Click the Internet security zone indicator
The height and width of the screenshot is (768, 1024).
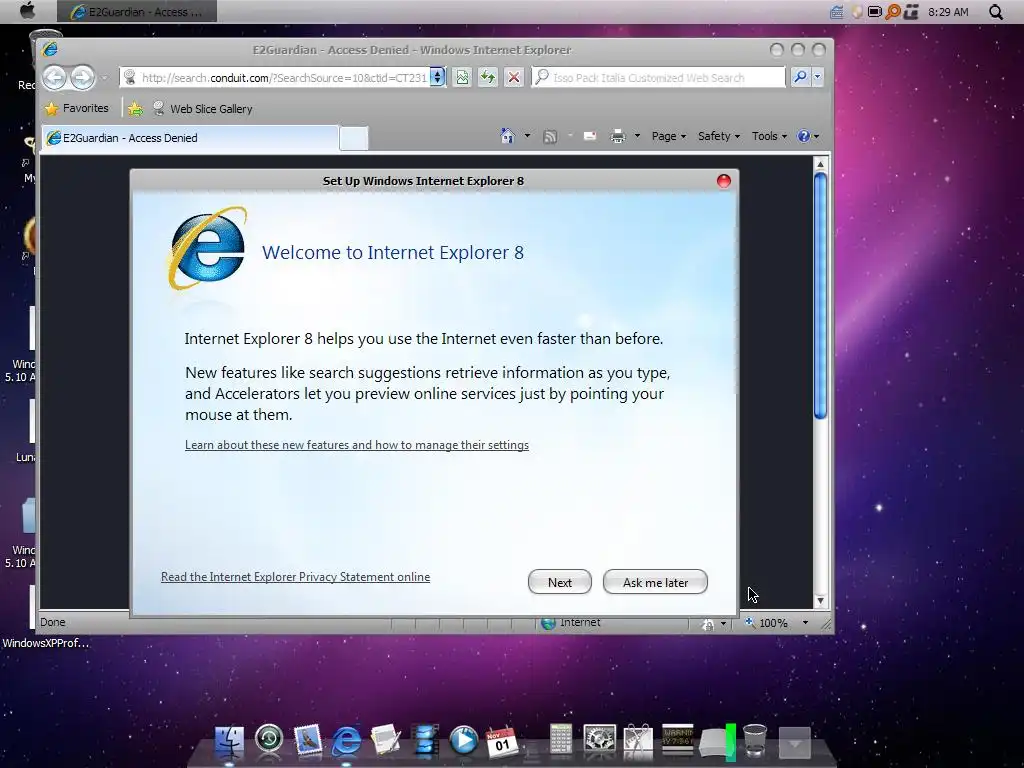[571, 623]
